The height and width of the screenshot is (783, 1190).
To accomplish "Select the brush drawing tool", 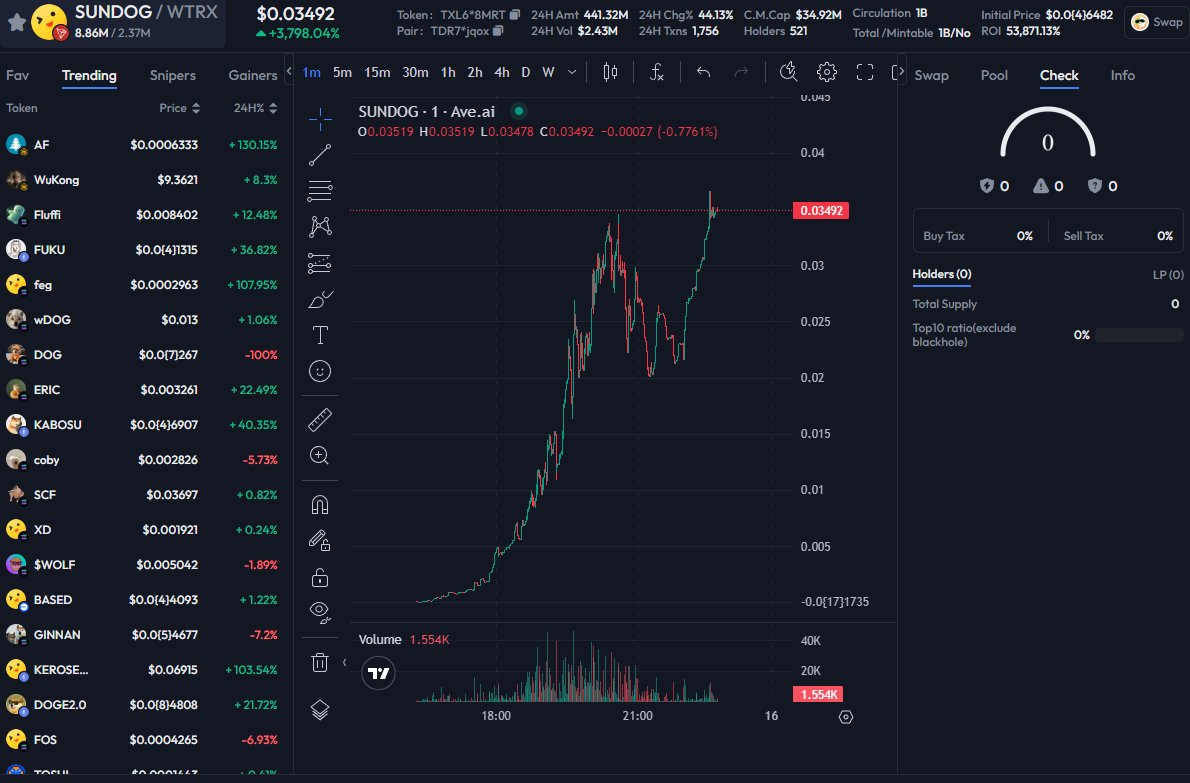I will pos(320,300).
